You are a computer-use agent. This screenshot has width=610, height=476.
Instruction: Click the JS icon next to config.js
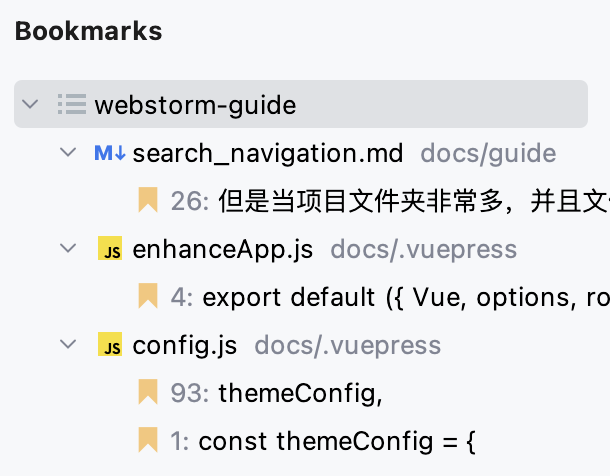[x=109, y=345]
